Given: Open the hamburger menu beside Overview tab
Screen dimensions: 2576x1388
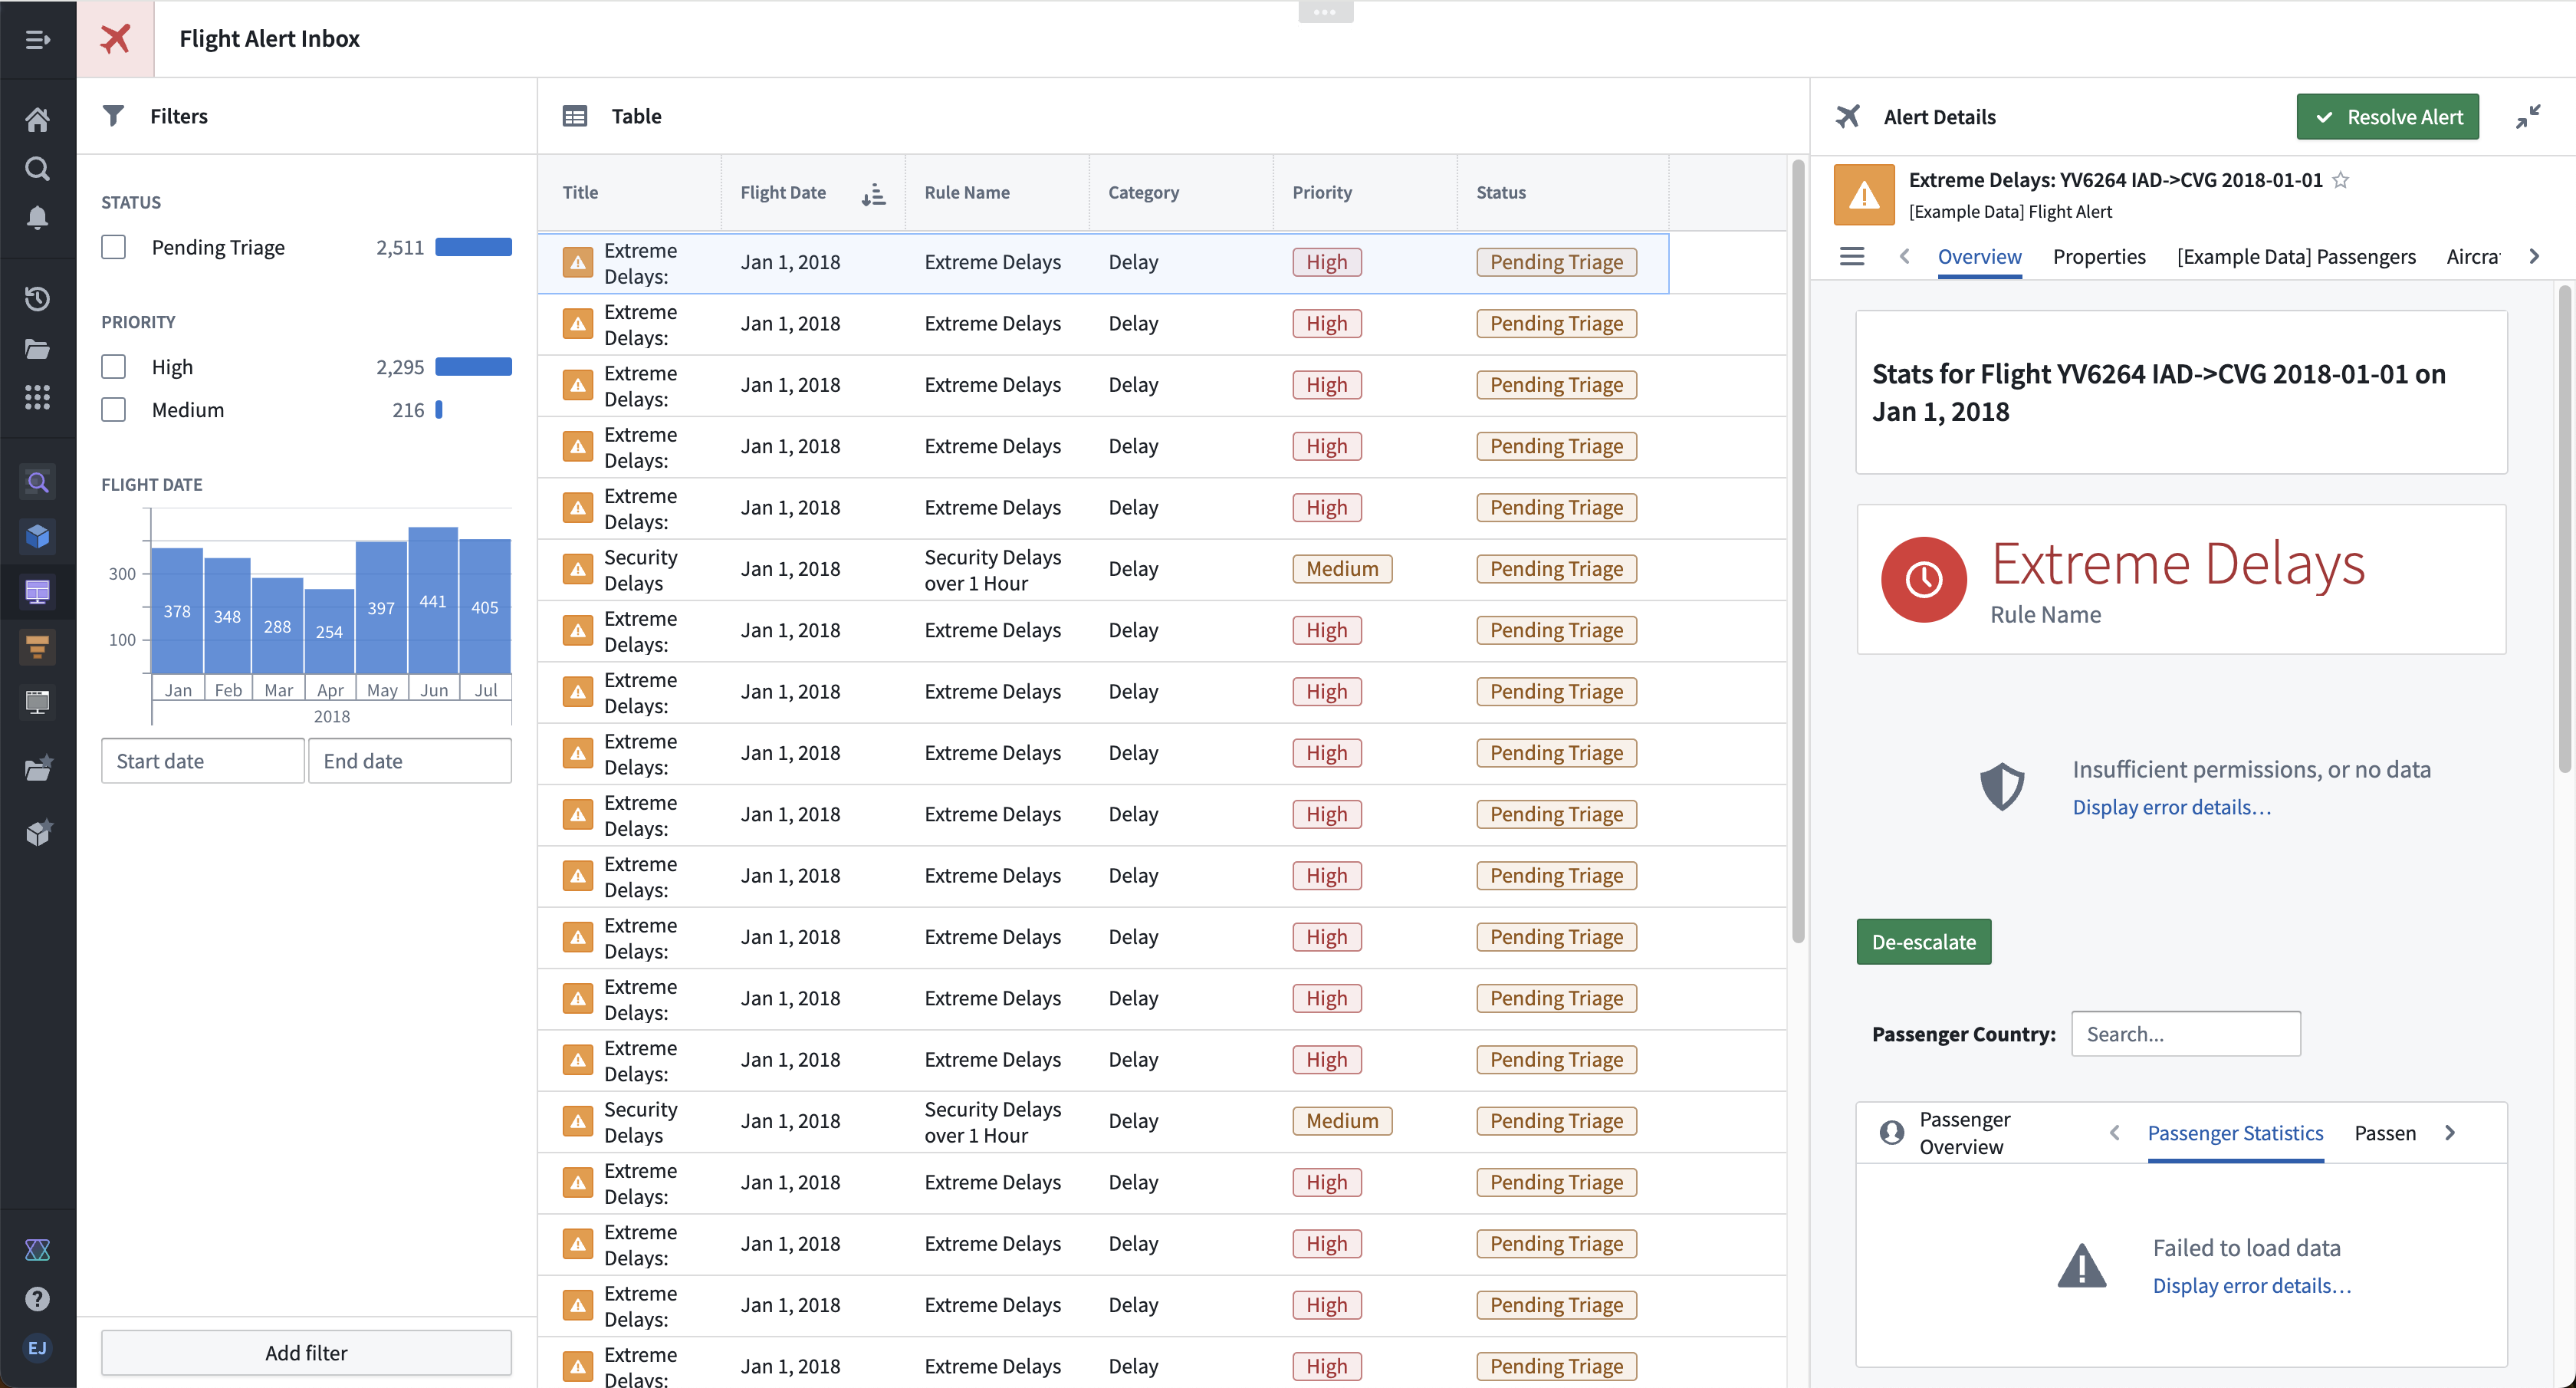Looking at the screenshot, I should [1851, 256].
